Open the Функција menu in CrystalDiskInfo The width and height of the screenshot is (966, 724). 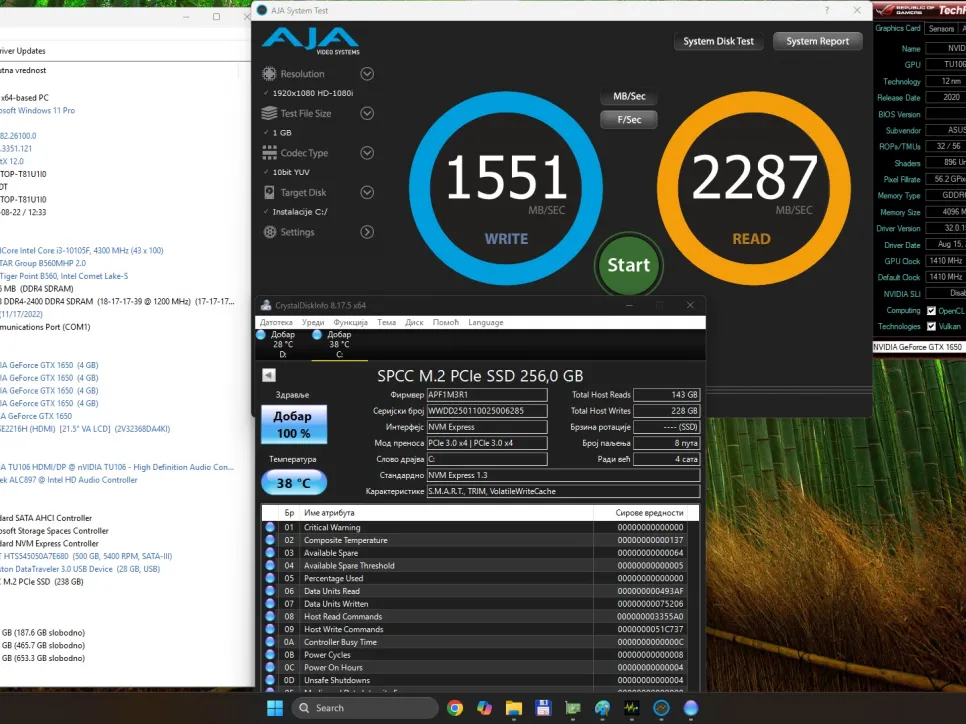click(350, 322)
